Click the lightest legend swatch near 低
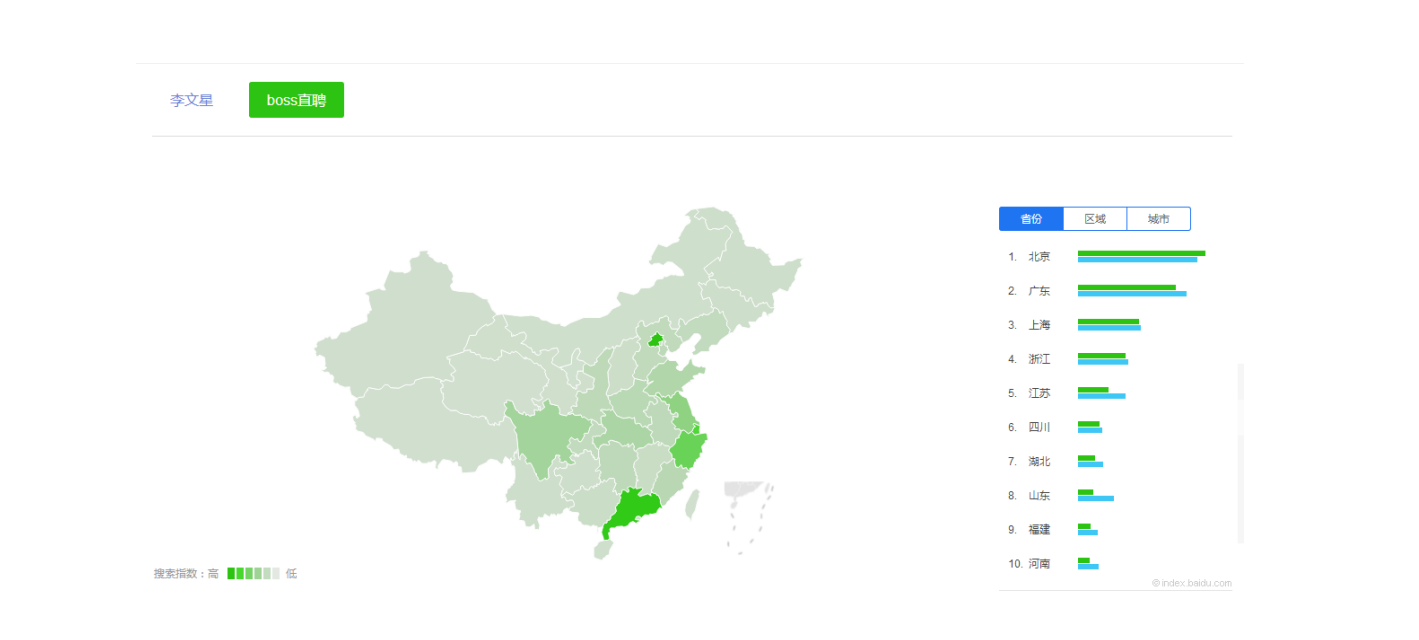This screenshot has width=1419, height=640. pyautogui.click(x=276, y=573)
